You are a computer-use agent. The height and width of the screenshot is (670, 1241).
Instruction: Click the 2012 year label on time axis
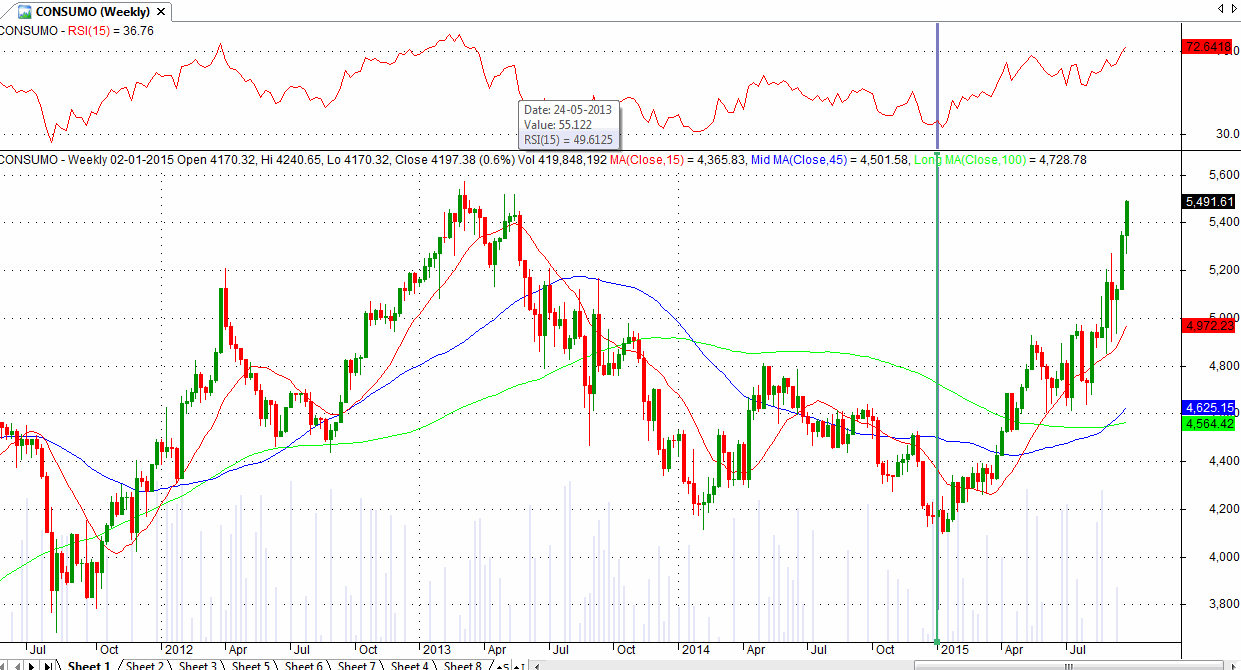(178, 649)
